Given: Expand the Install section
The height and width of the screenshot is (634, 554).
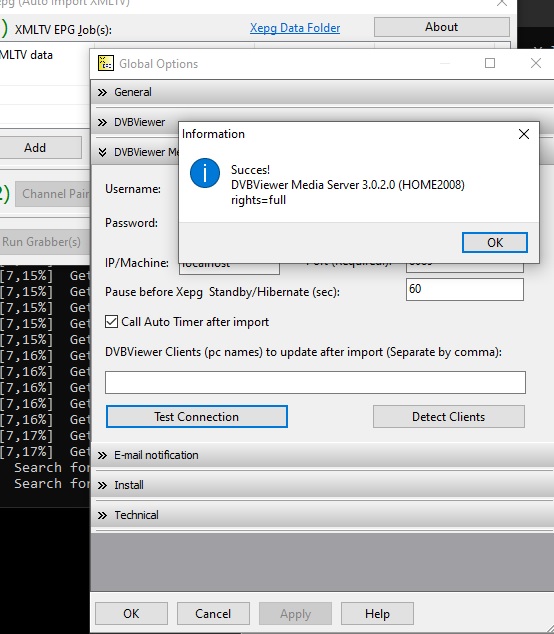Looking at the screenshot, I should point(322,485).
